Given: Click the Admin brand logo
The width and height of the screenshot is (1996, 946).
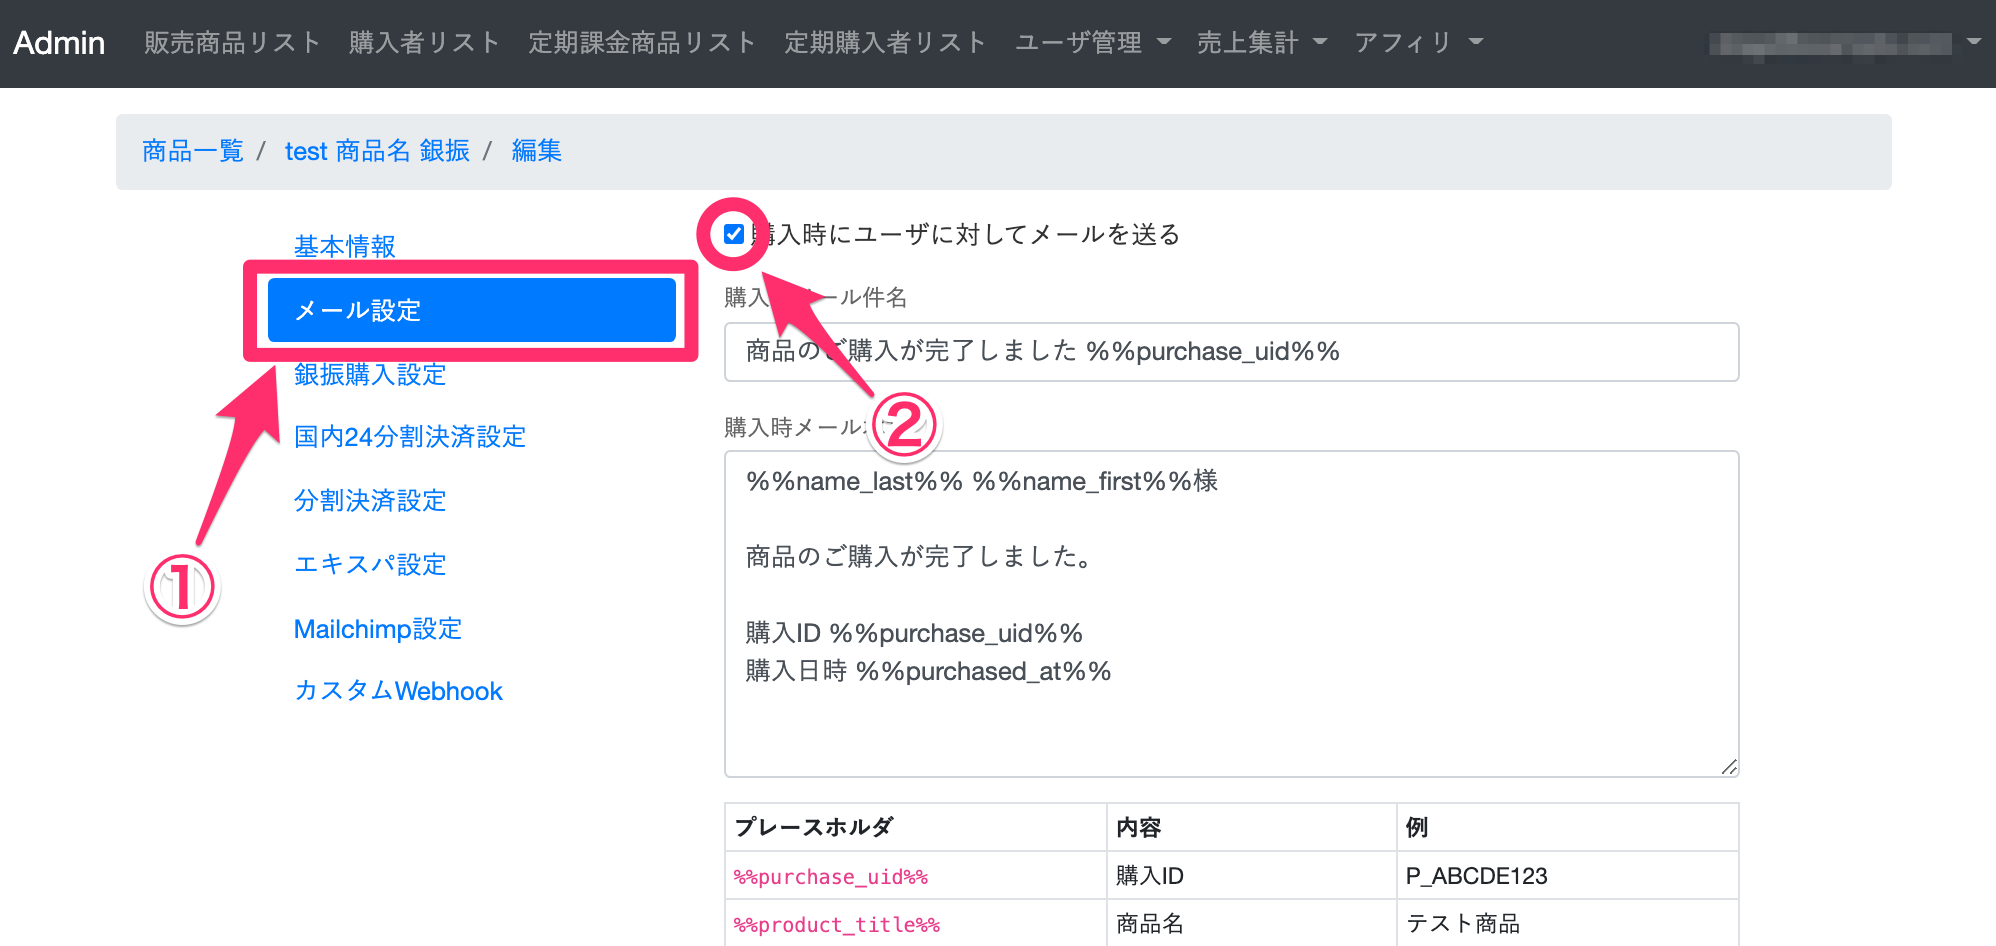Looking at the screenshot, I should coord(59,43).
